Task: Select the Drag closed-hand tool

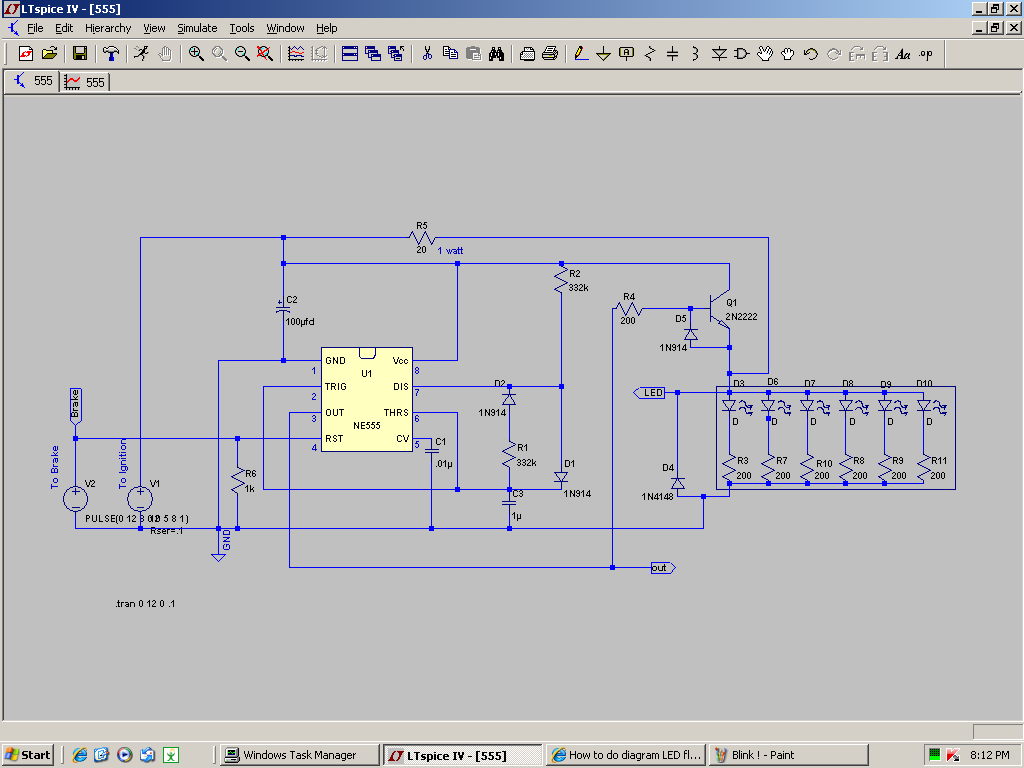Action: pos(788,54)
